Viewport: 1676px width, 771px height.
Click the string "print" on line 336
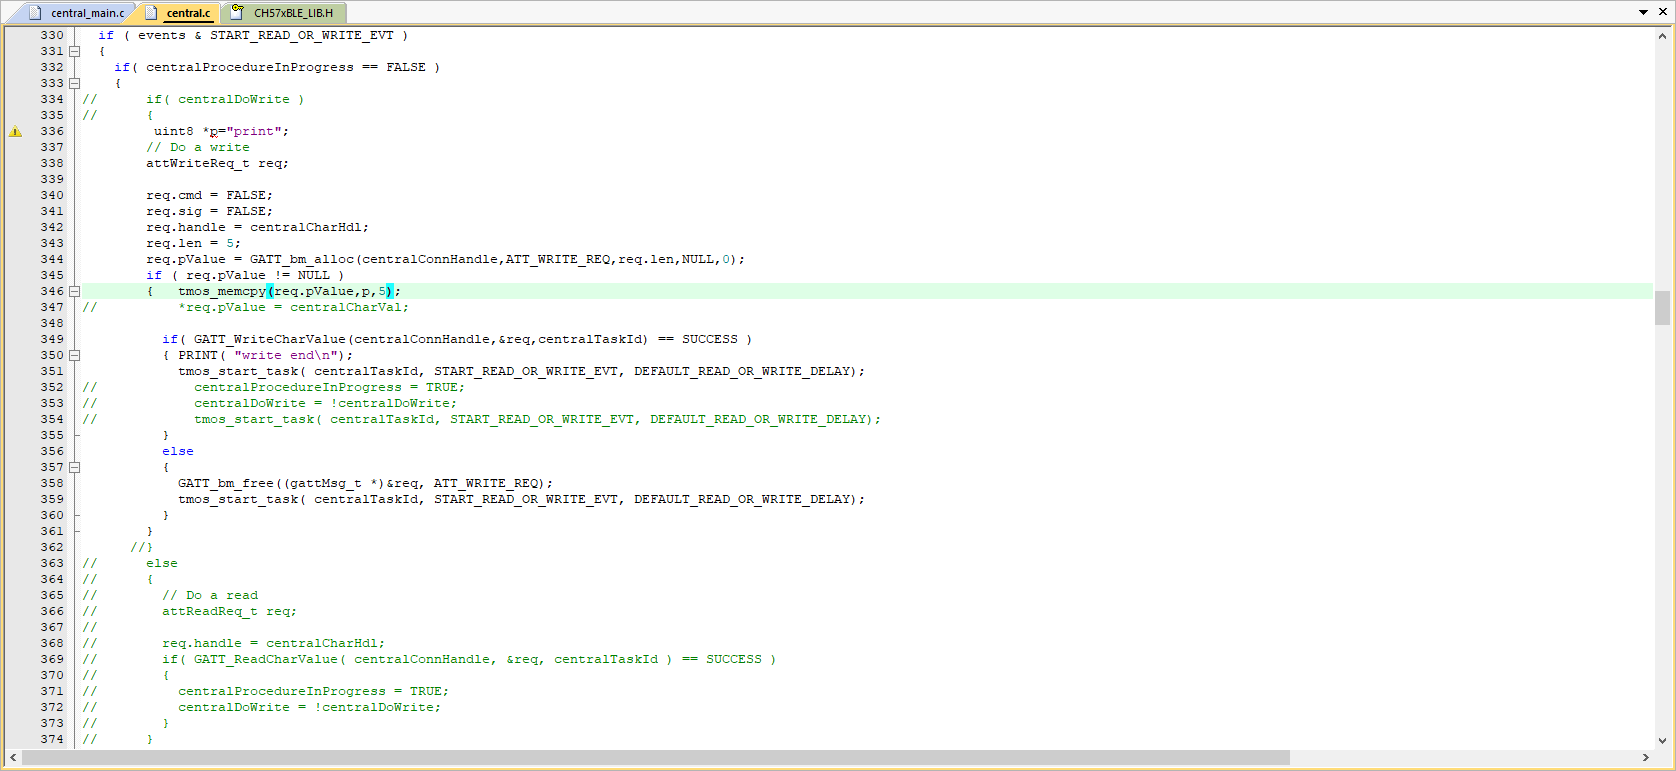(x=254, y=131)
